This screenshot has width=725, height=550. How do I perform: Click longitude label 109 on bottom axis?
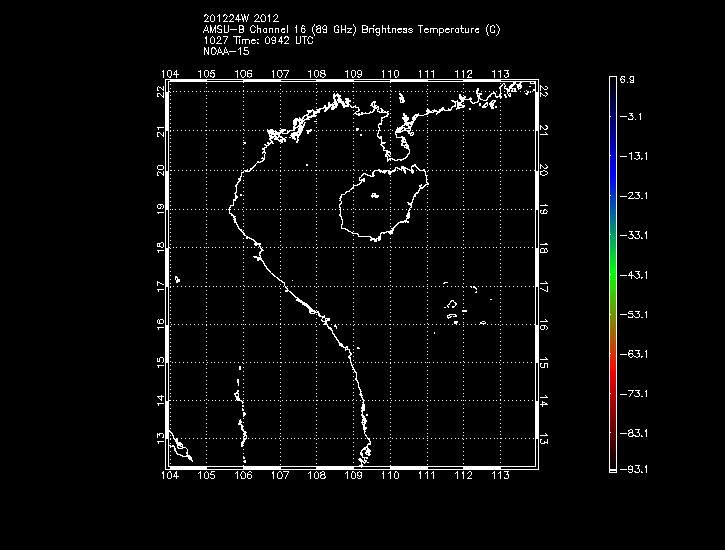[x=352, y=477]
